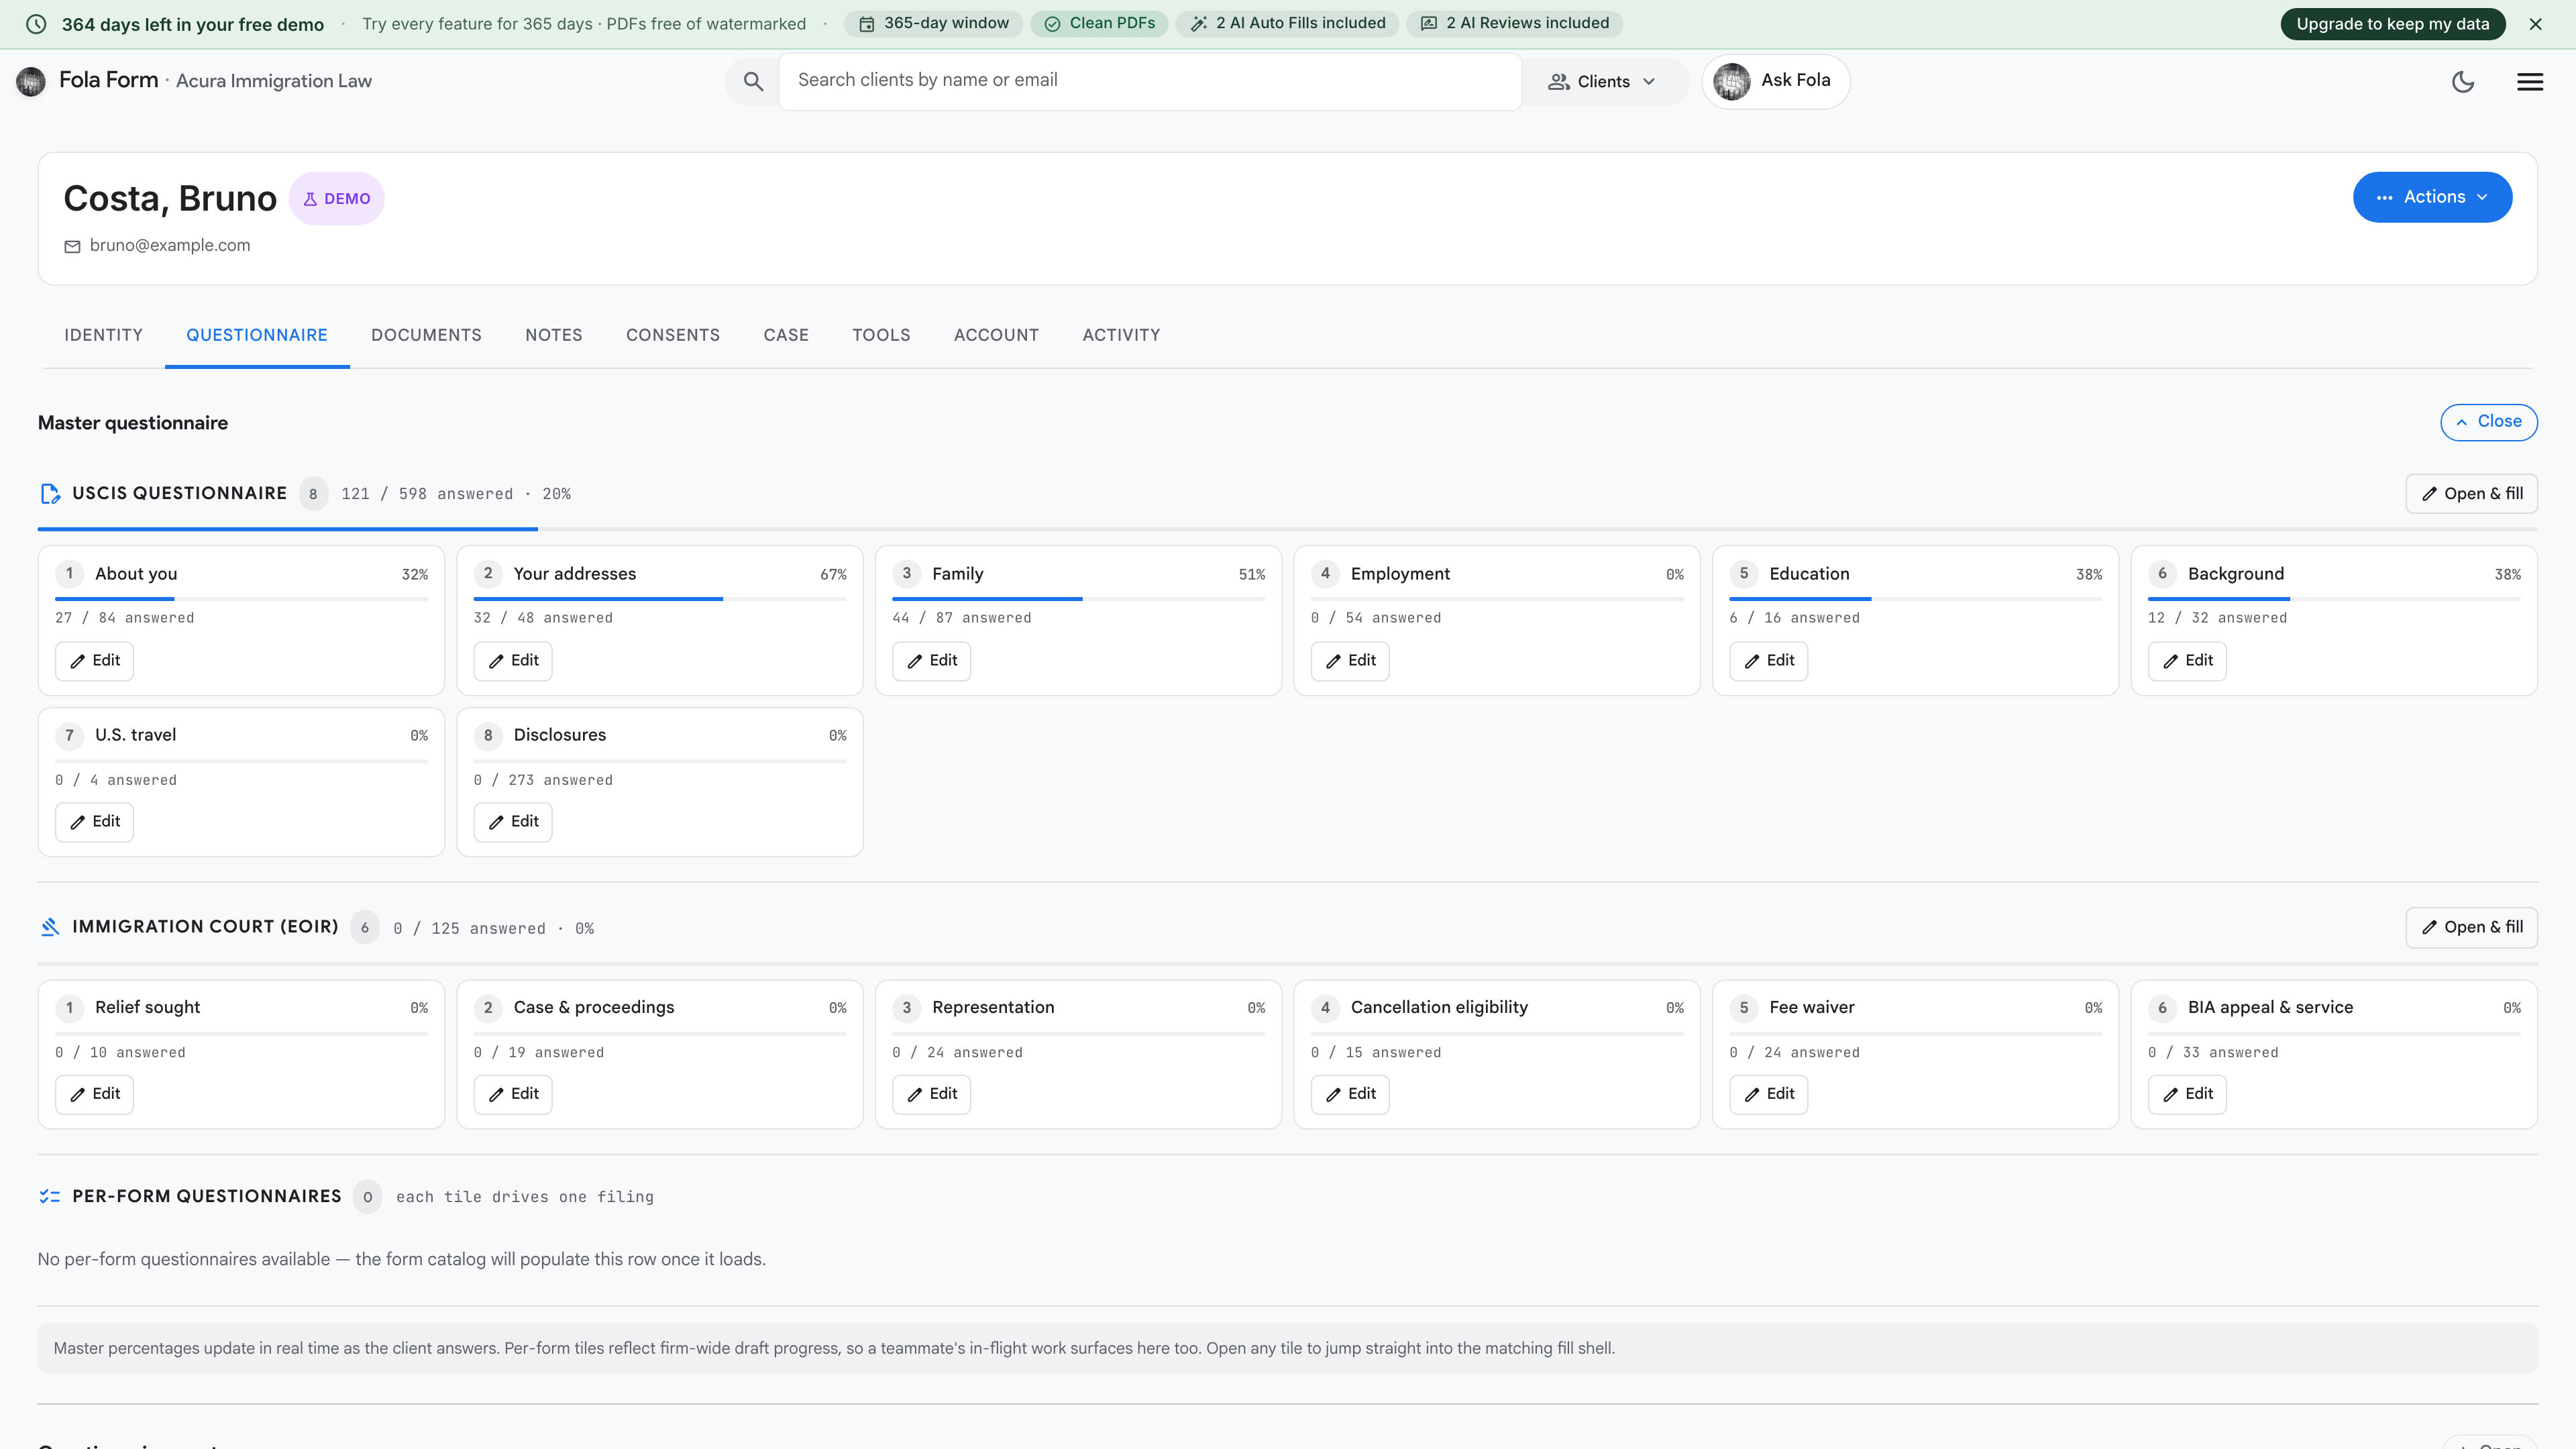
Task: Click the EOIR section count badge 6
Action: (x=365, y=928)
